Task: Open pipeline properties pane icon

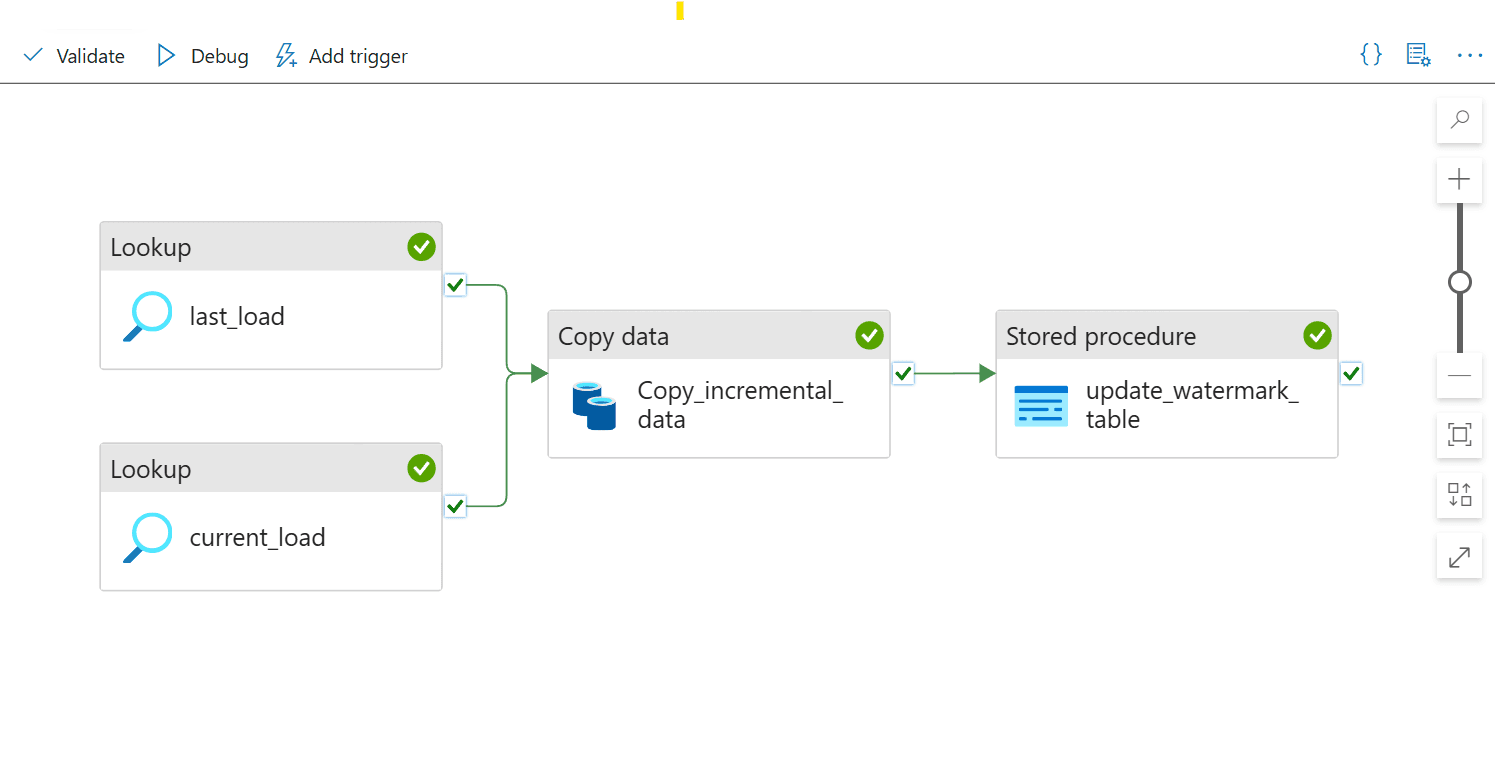Action: tap(1418, 55)
